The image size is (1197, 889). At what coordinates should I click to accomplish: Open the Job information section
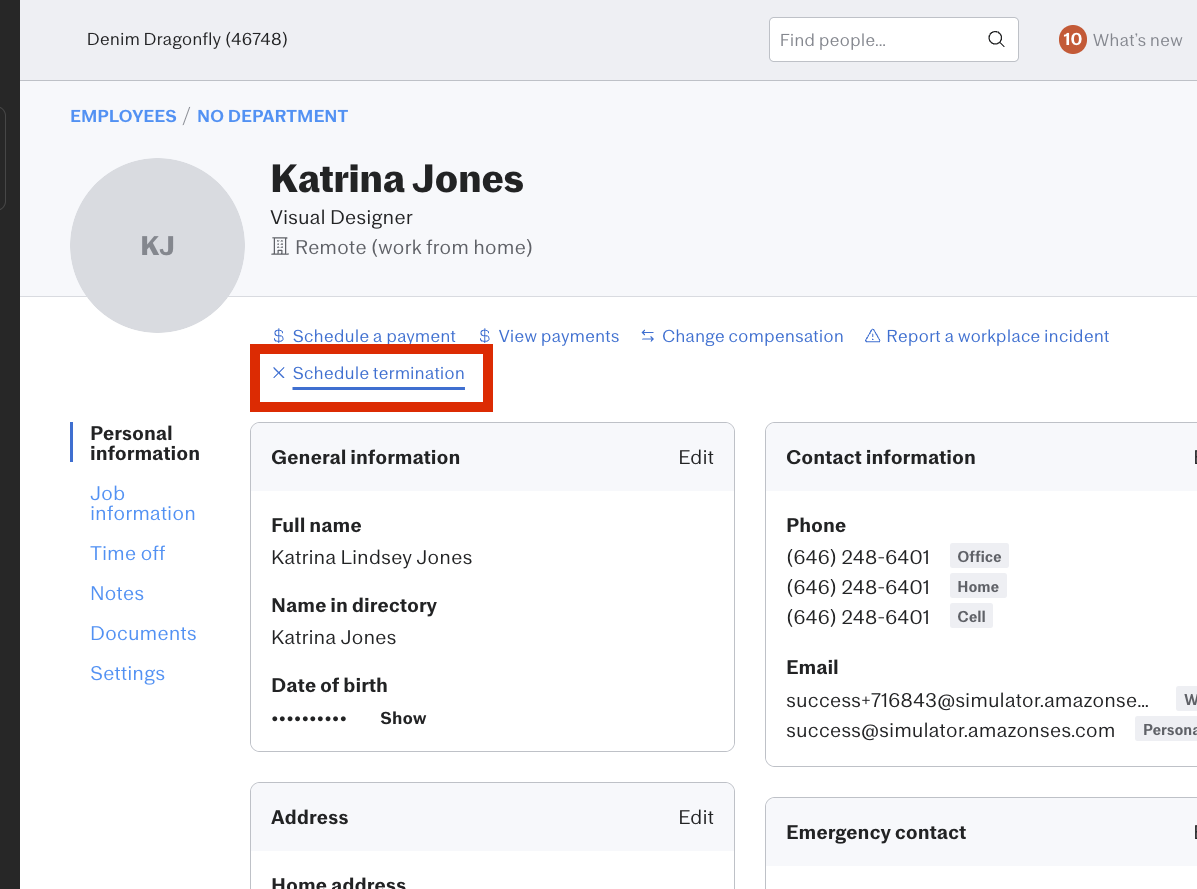(x=142, y=503)
